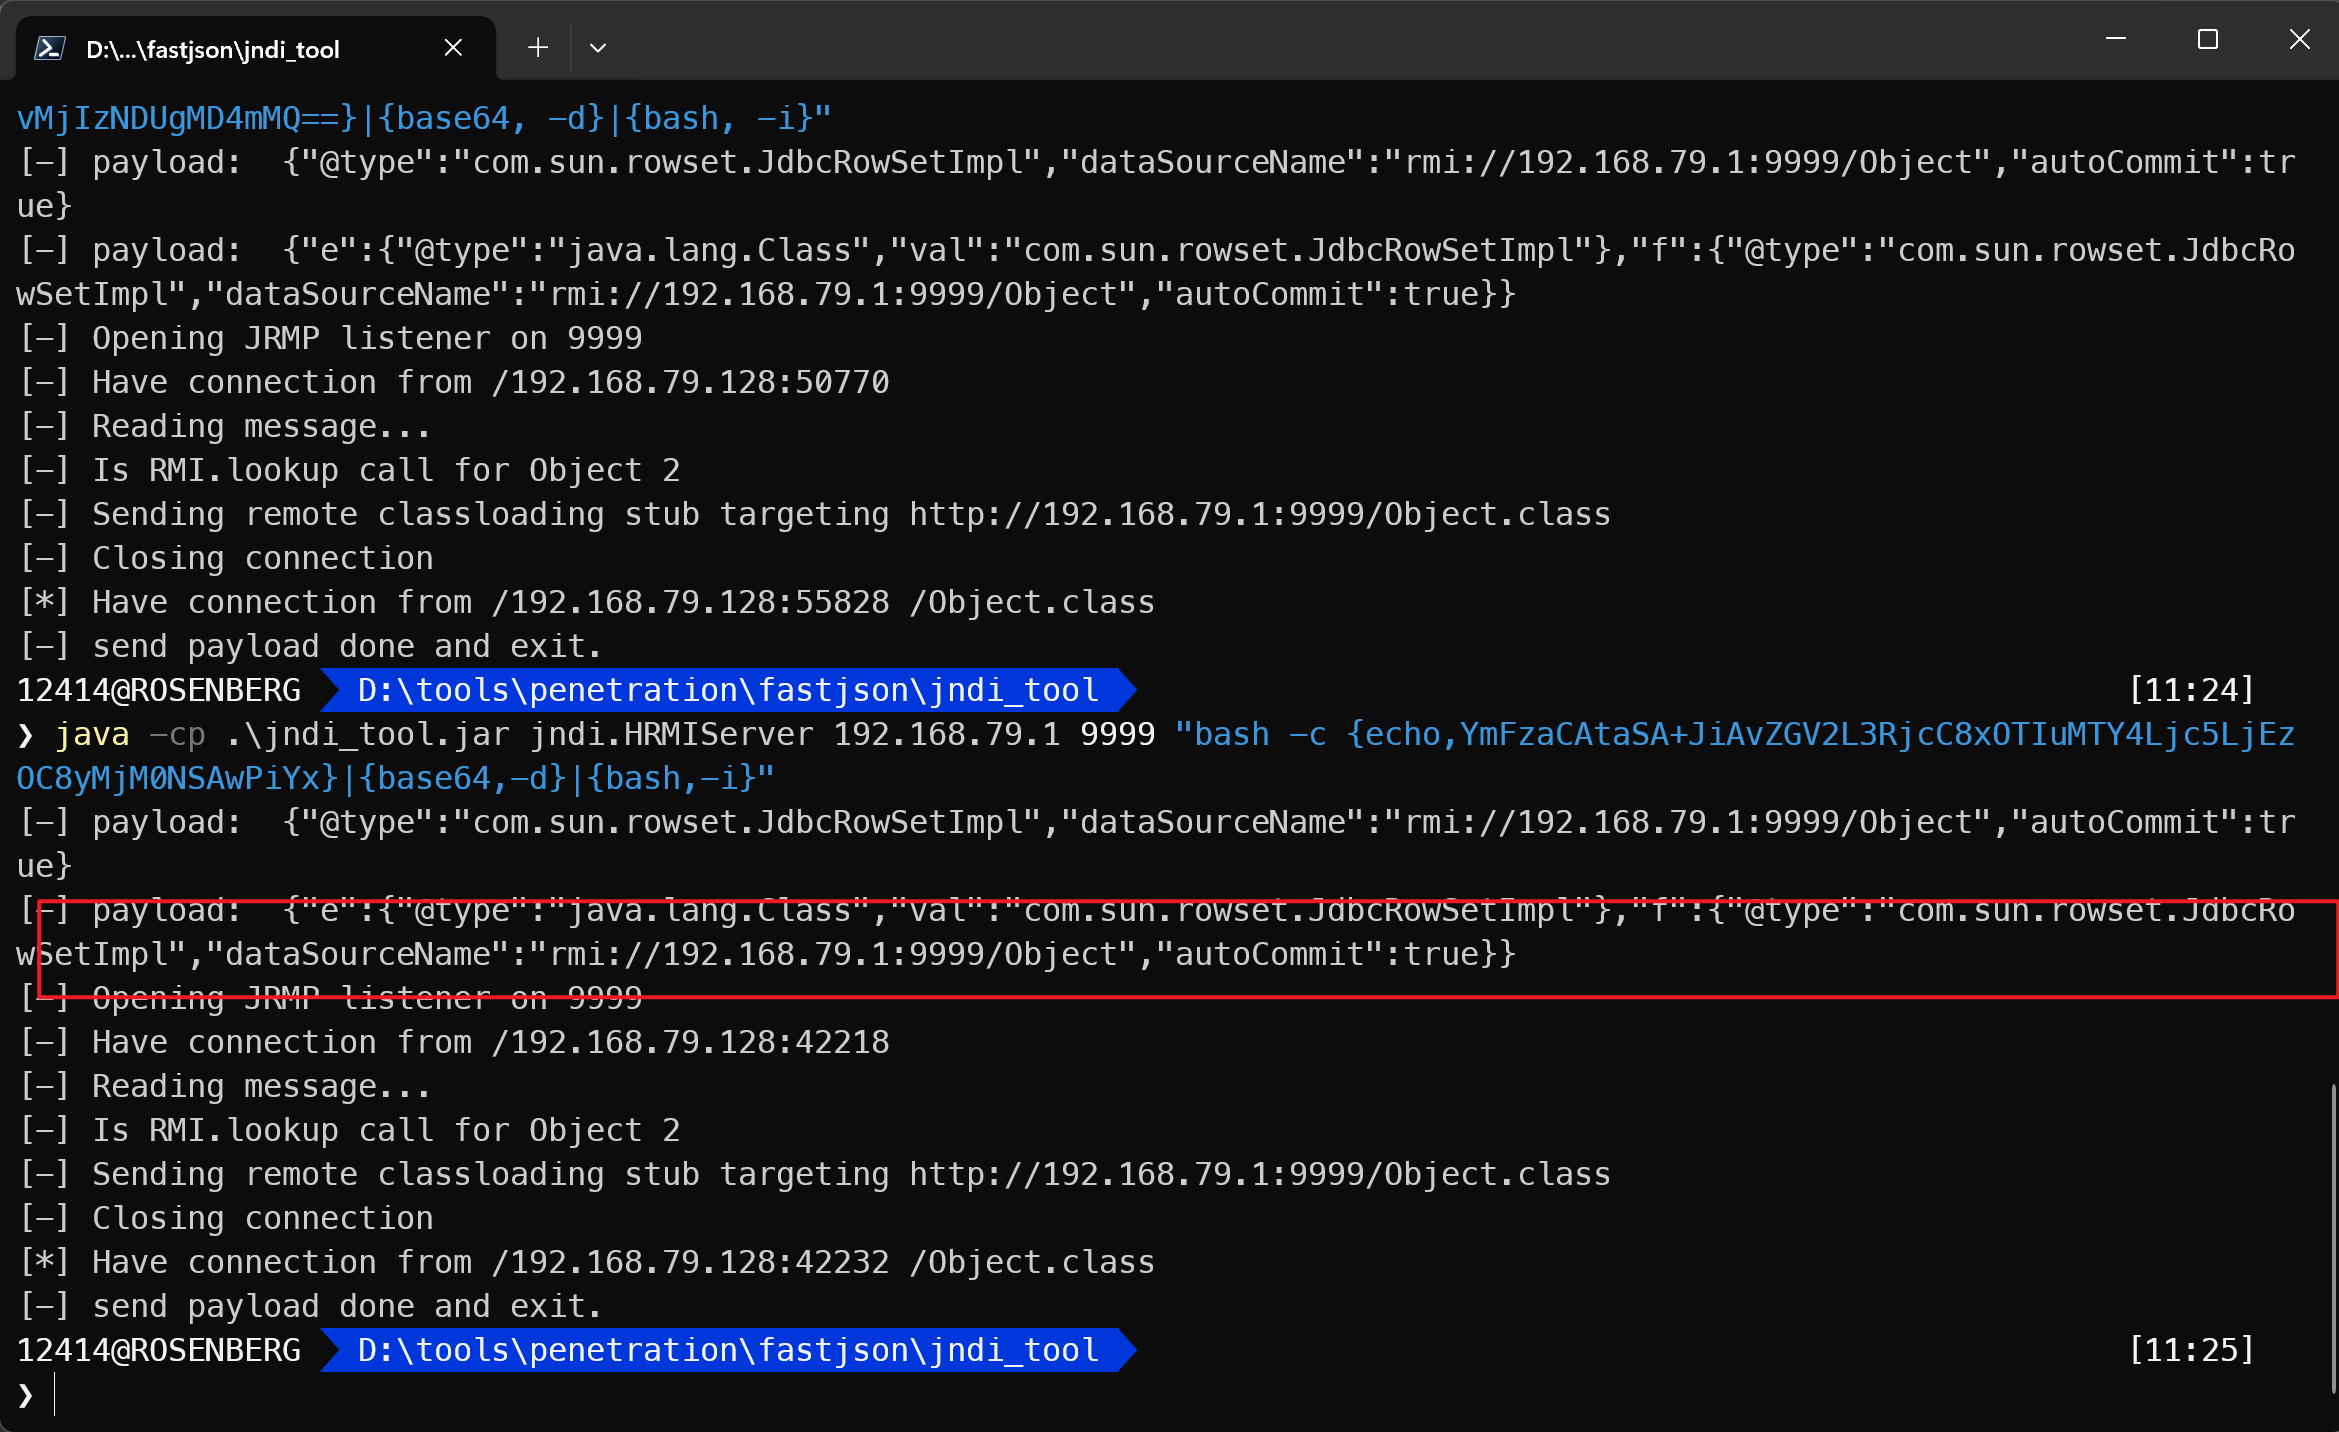Screen dimensions: 2339x1432
Task: Click the upper blue path prompt segment
Action: [x=727, y=690]
